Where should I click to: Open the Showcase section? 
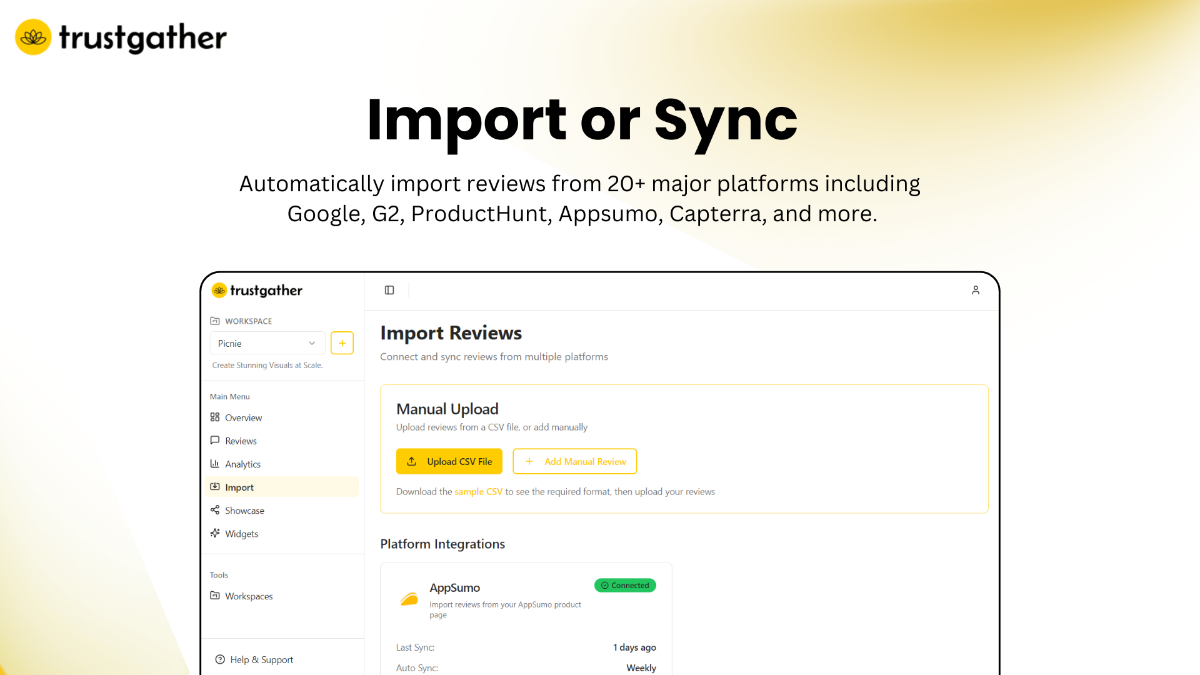pyautogui.click(x=244, y=511)
